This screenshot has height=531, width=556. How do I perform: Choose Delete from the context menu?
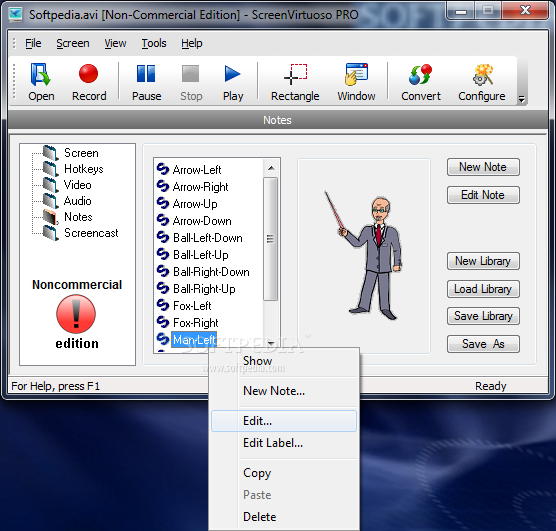pos(284,517)
